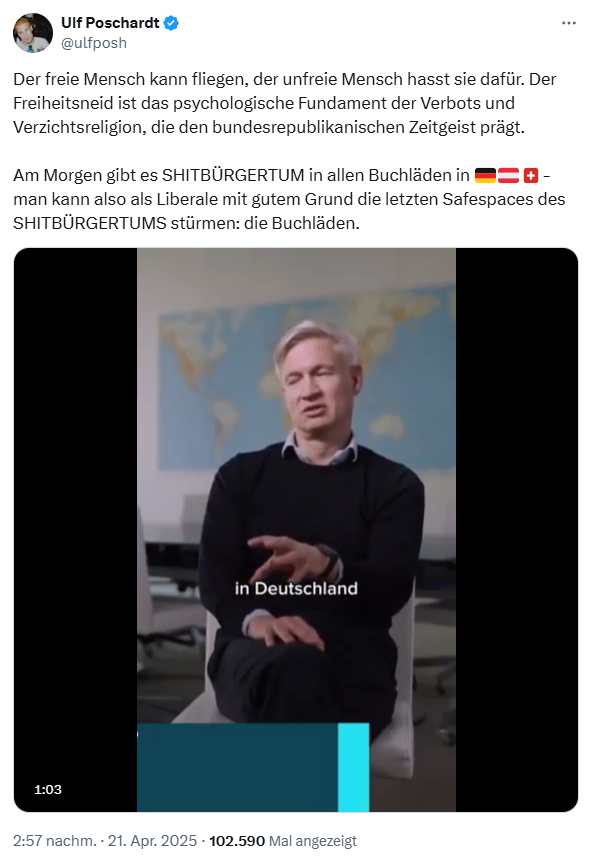This screenshot has width=595, height=862.
Task: Click the left black video letterbox area
Action: point(75,529)
